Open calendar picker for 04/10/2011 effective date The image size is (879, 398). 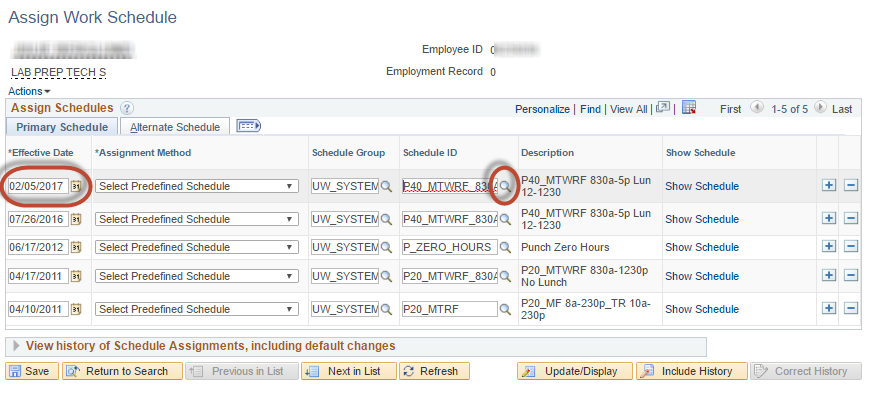(76, 309)
